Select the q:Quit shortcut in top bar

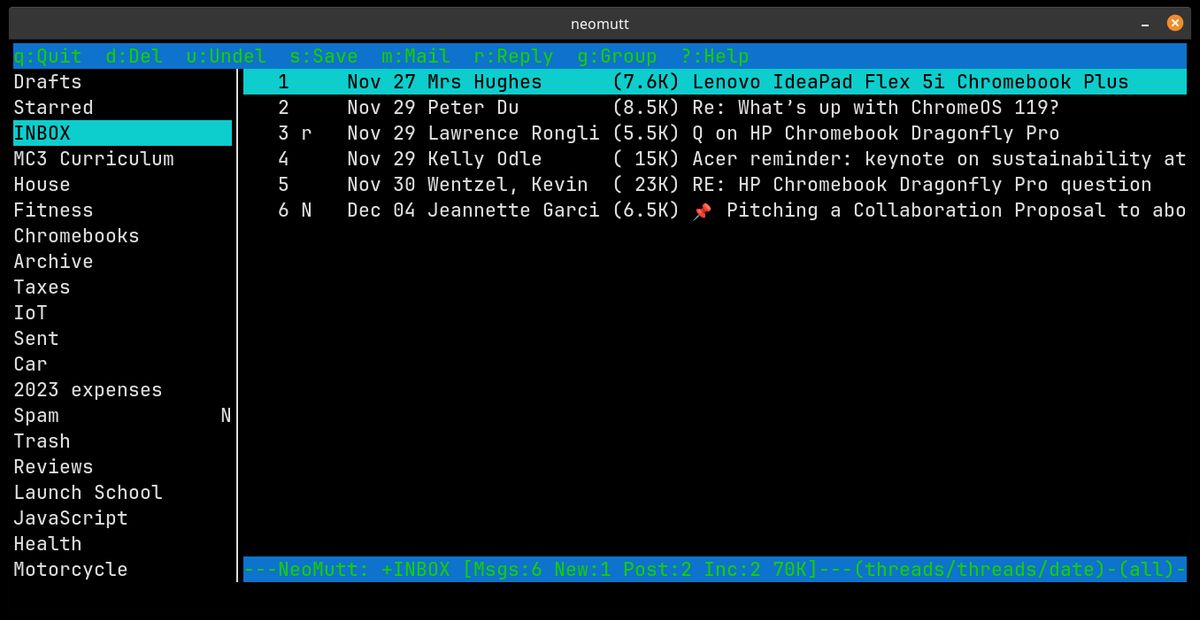click(48, 56)
